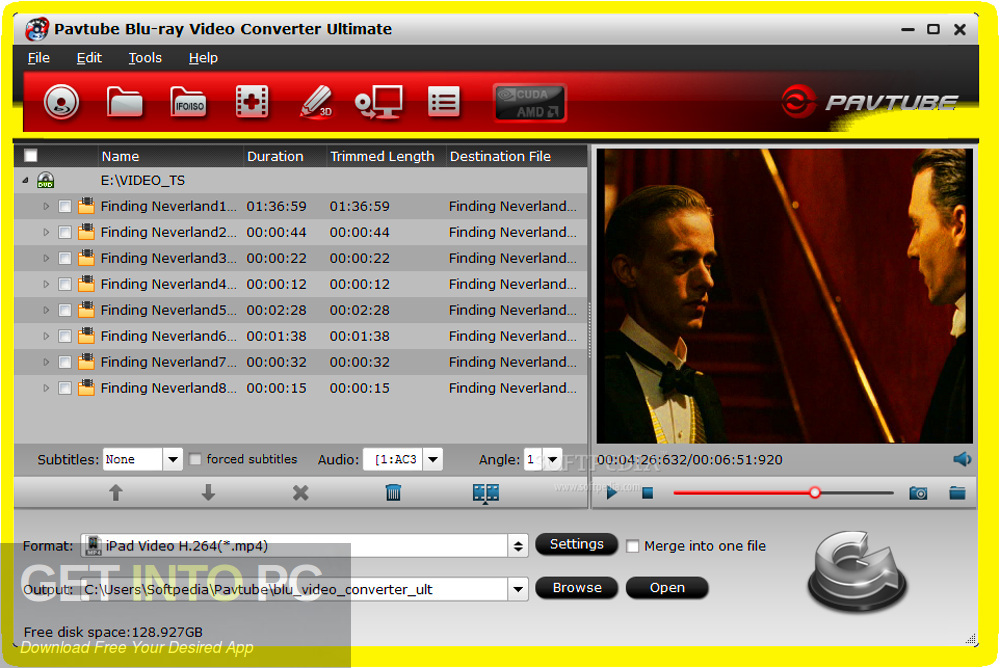1000x668 pixels.
Task: Enable the forced subtitles checkbox
Action: 195,459
